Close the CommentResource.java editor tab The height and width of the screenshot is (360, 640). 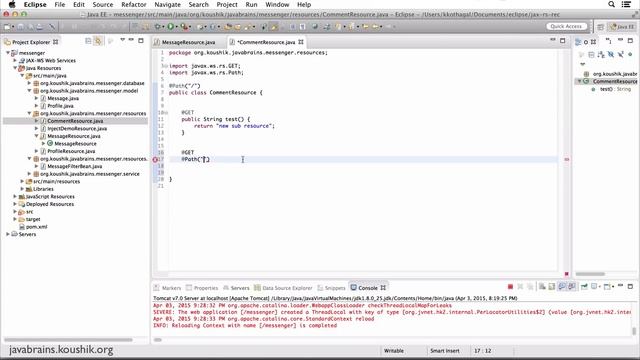pos(301,42)
